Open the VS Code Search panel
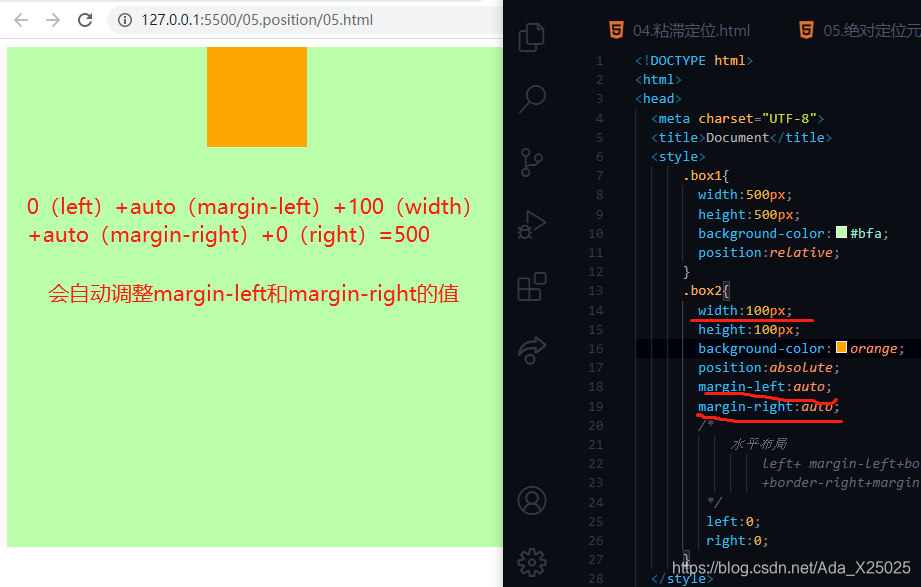 [x=532, y=99]
